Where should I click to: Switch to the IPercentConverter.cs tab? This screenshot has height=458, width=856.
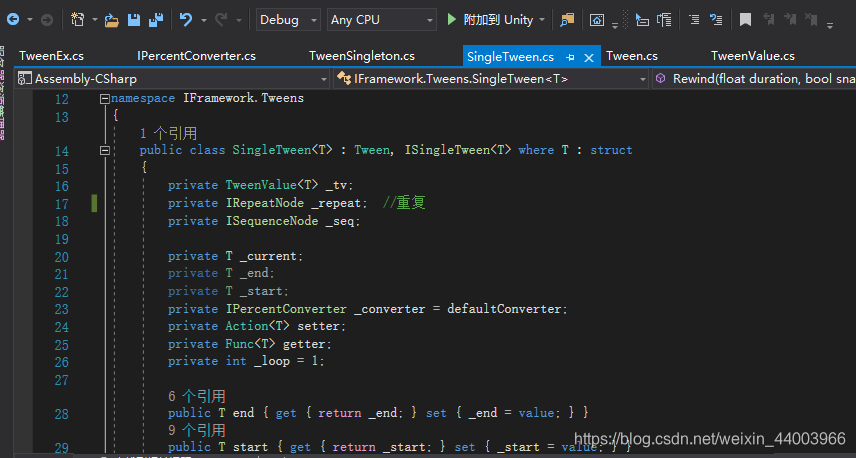(x=197, y=56)
